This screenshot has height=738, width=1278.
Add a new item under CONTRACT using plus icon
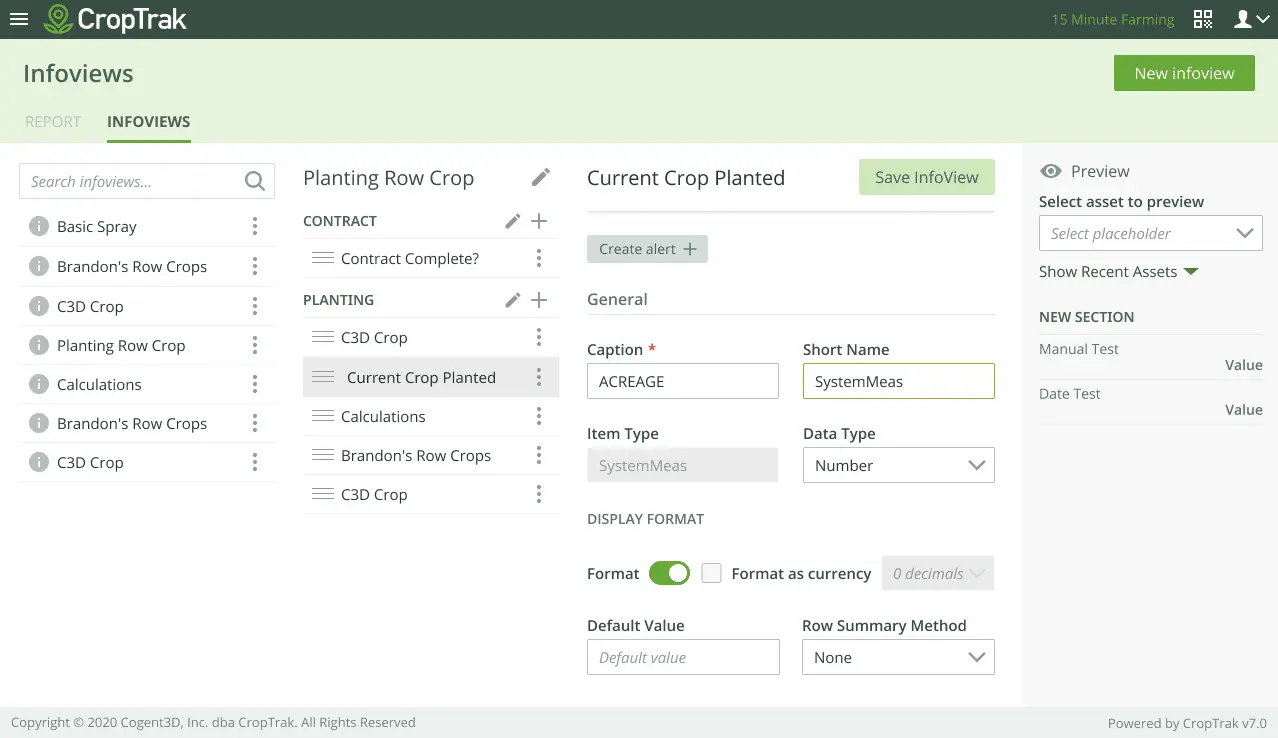(539, 221)
